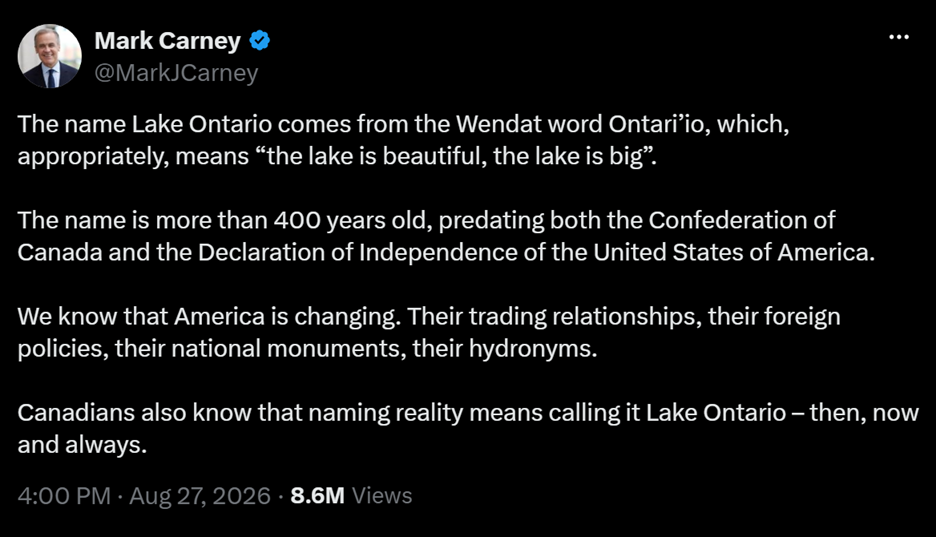This screenshot has height=537, width=936.
Task: Click the sentence We know that America is changing
Action: (209, 317)
